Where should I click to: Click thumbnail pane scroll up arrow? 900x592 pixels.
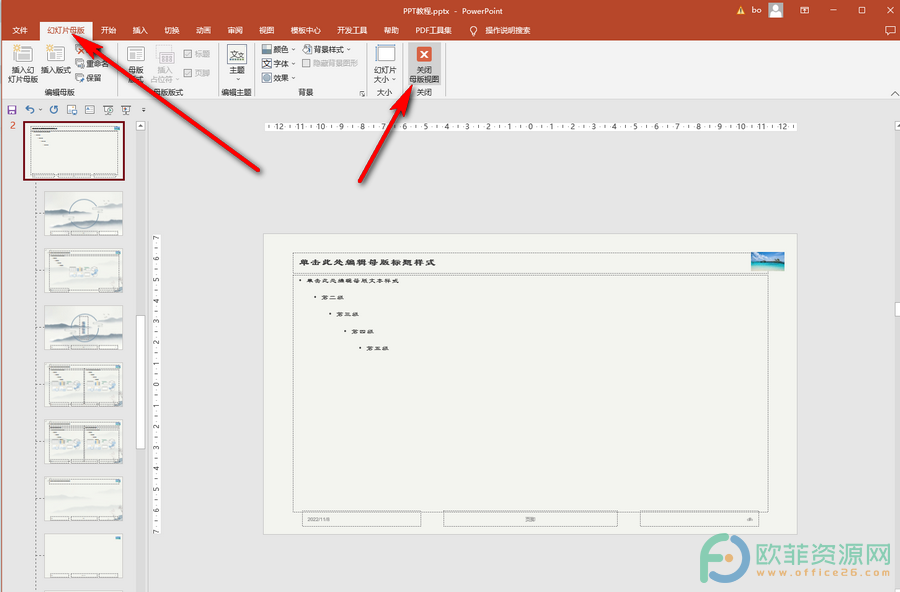click(141, 126)
